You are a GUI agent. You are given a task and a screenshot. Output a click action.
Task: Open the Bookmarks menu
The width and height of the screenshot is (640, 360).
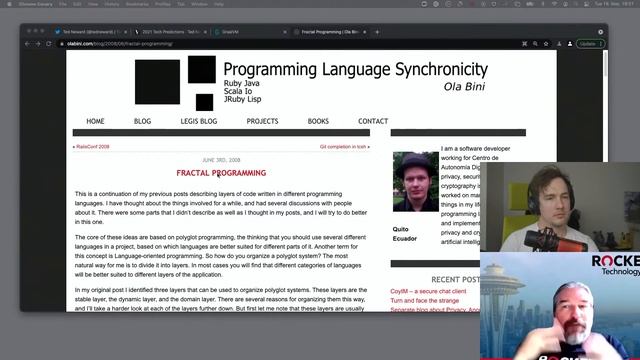point(137,4)
